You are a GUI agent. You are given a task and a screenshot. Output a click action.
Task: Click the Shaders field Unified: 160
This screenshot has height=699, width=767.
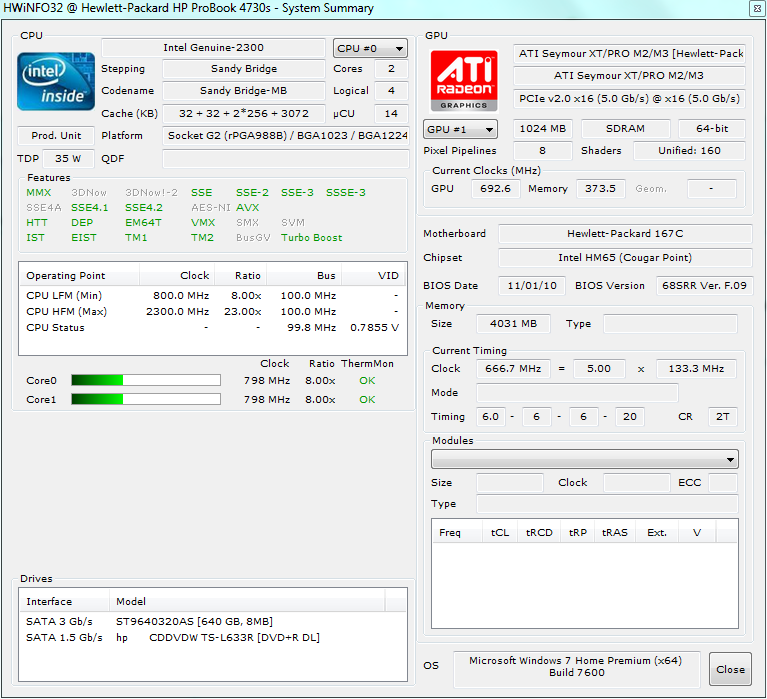pos(689,151)
